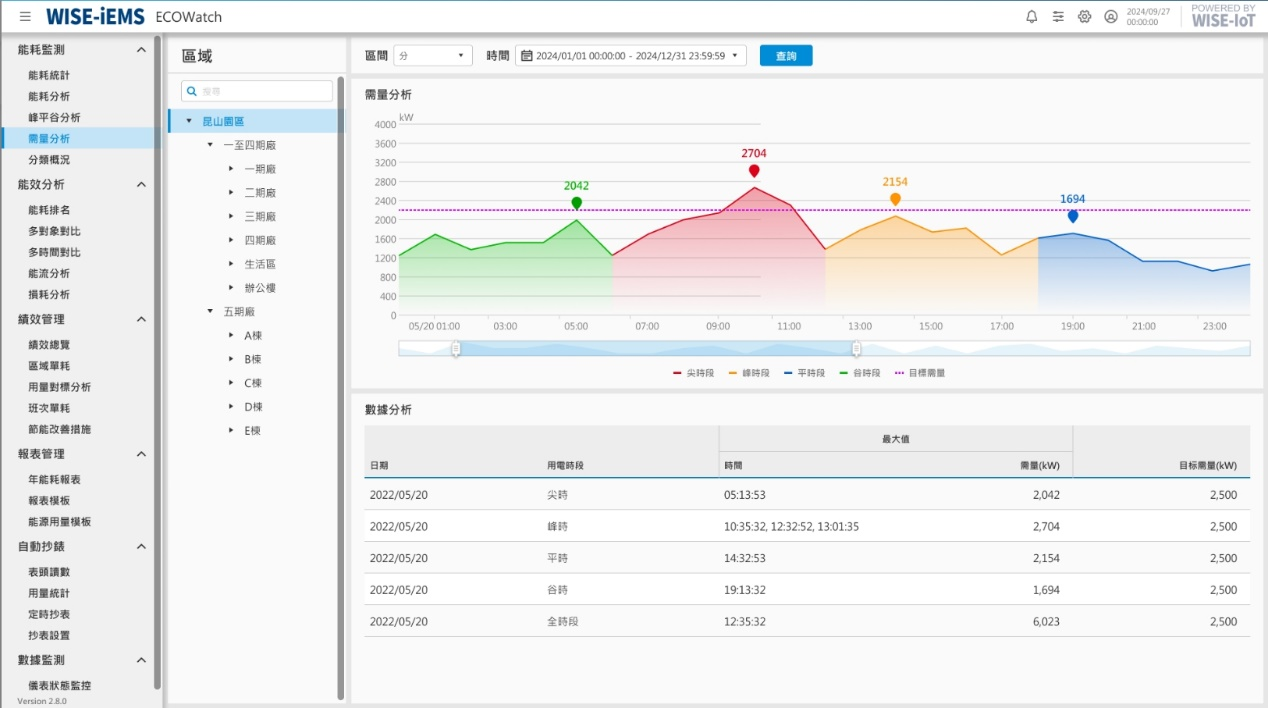
Task: Expand the 一期廠 tree node
Action: point(231,168)
